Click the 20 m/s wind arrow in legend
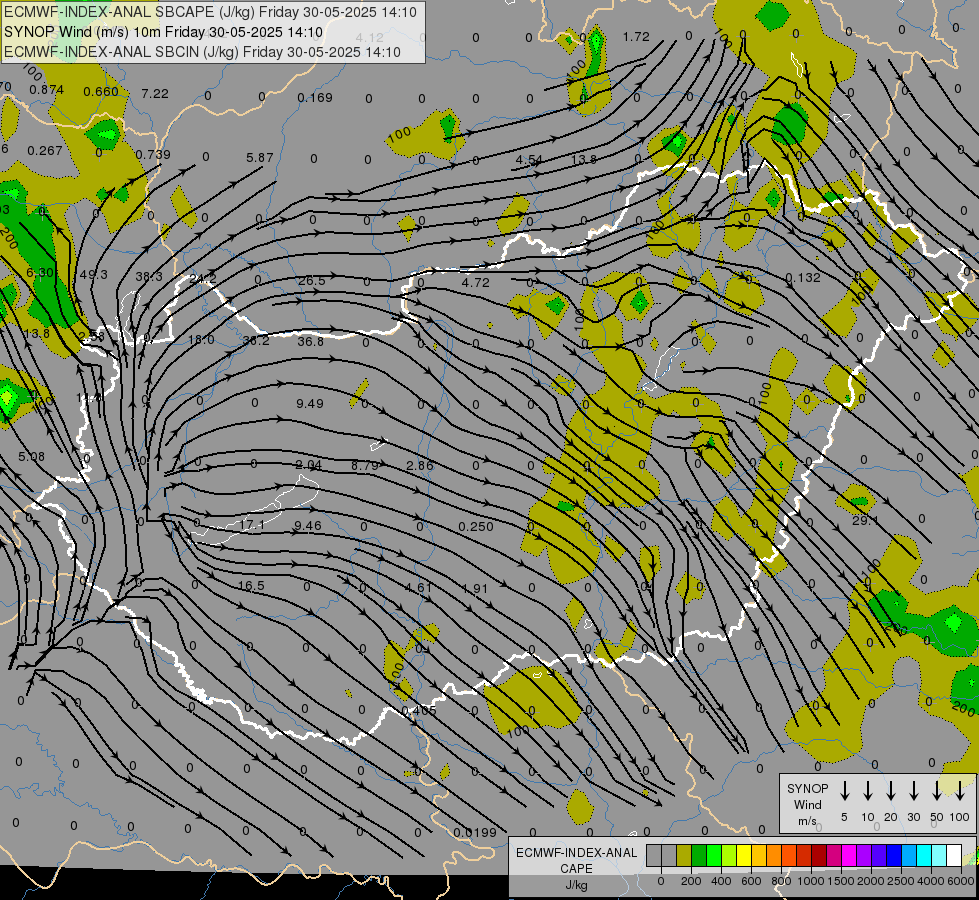Screen dimensions: 979x900 tap(890, 790)
